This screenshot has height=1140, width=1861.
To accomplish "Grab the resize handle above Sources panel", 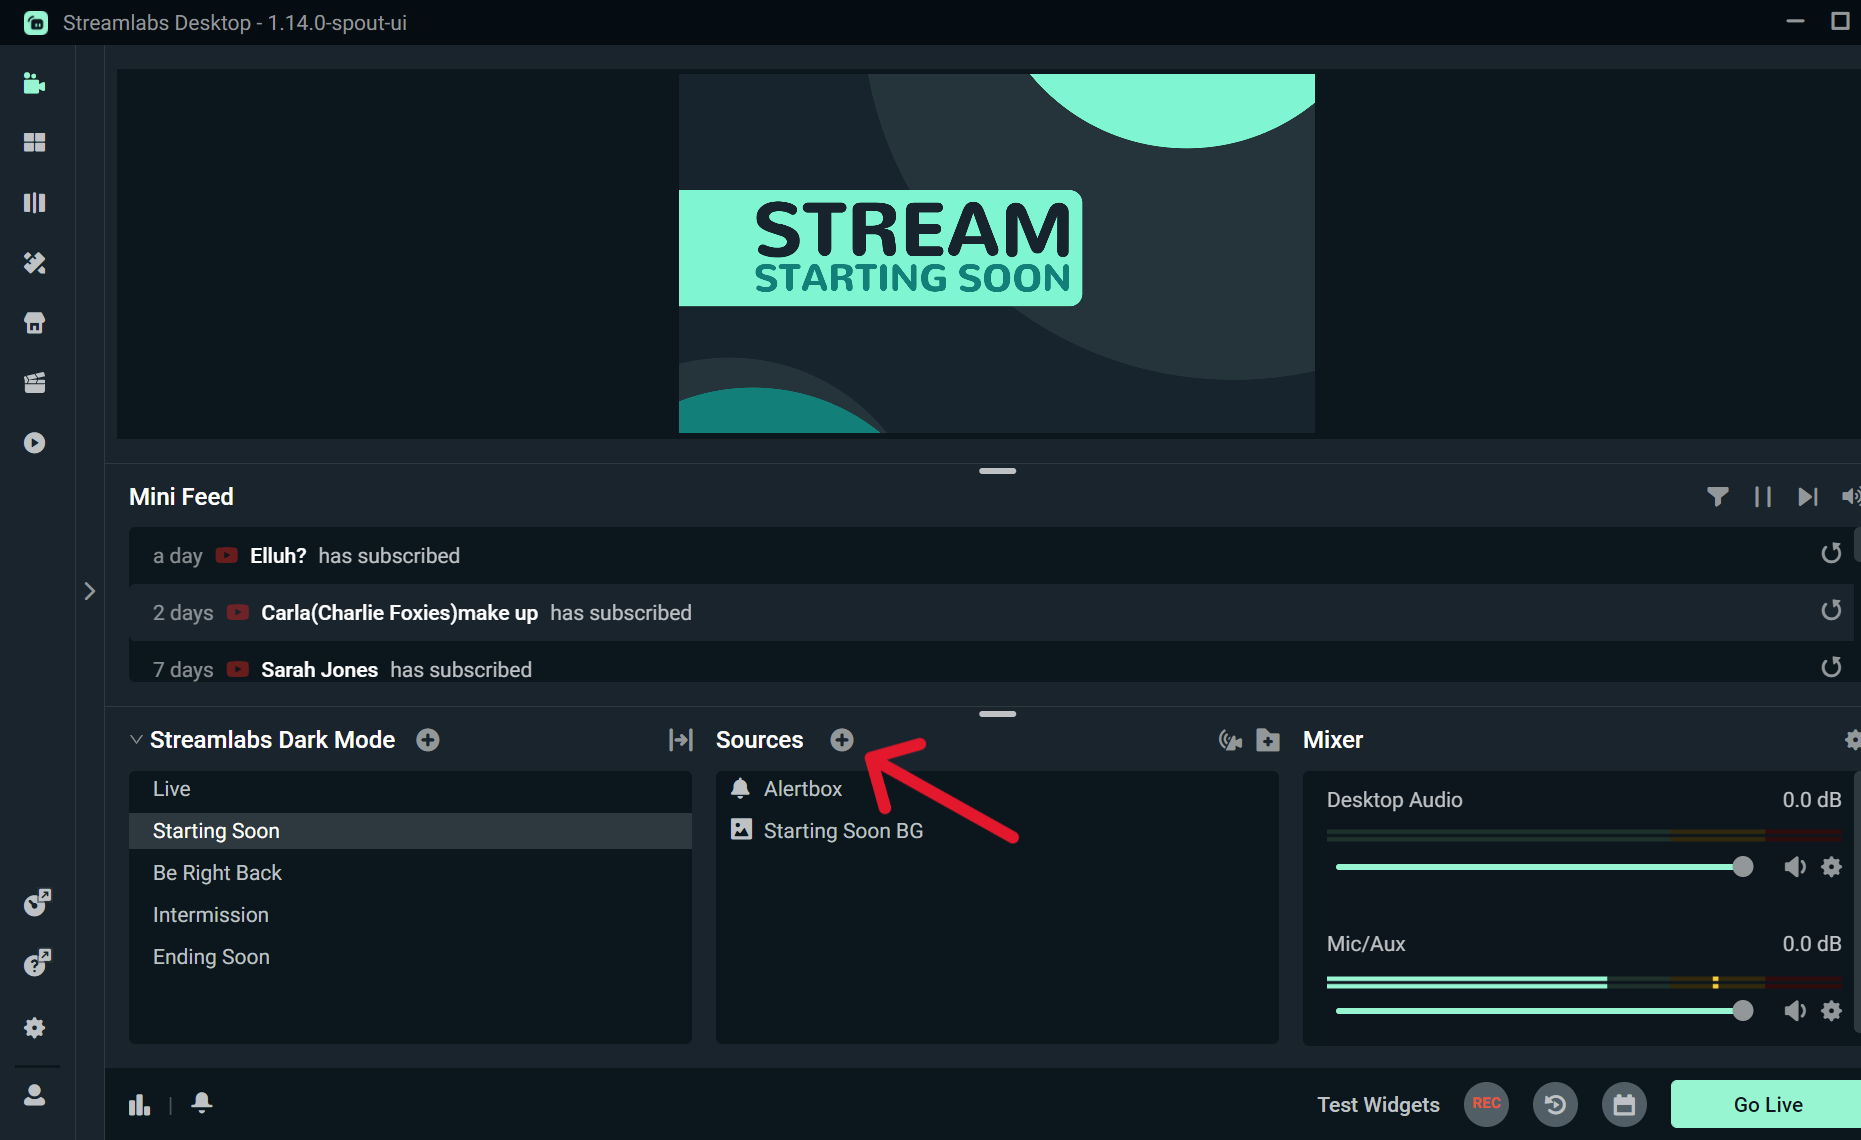I will (x=997, y=714).
